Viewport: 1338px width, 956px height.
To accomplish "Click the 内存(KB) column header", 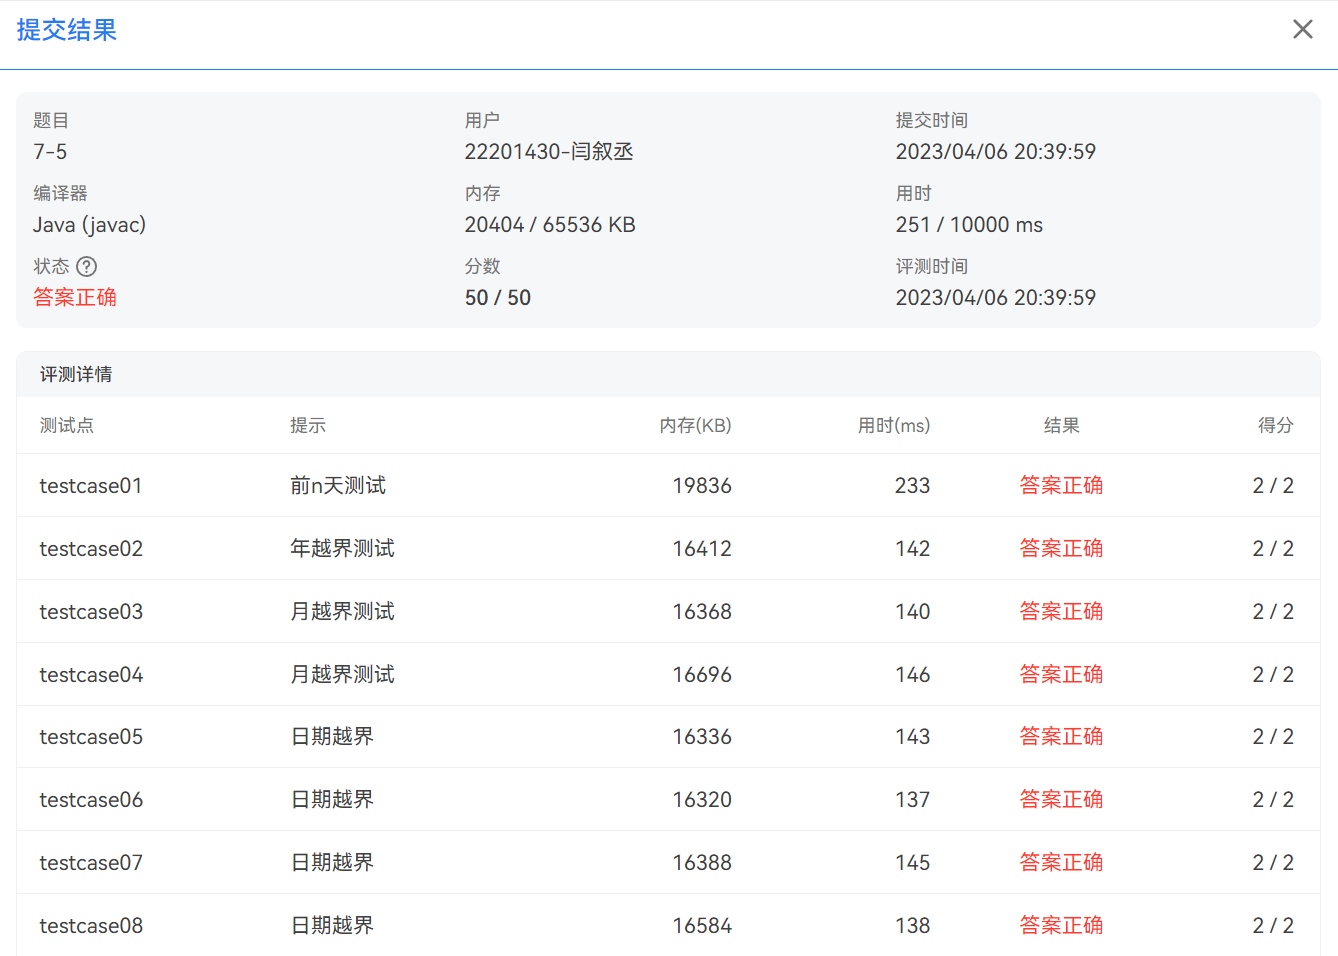I will tap(695, 425).
